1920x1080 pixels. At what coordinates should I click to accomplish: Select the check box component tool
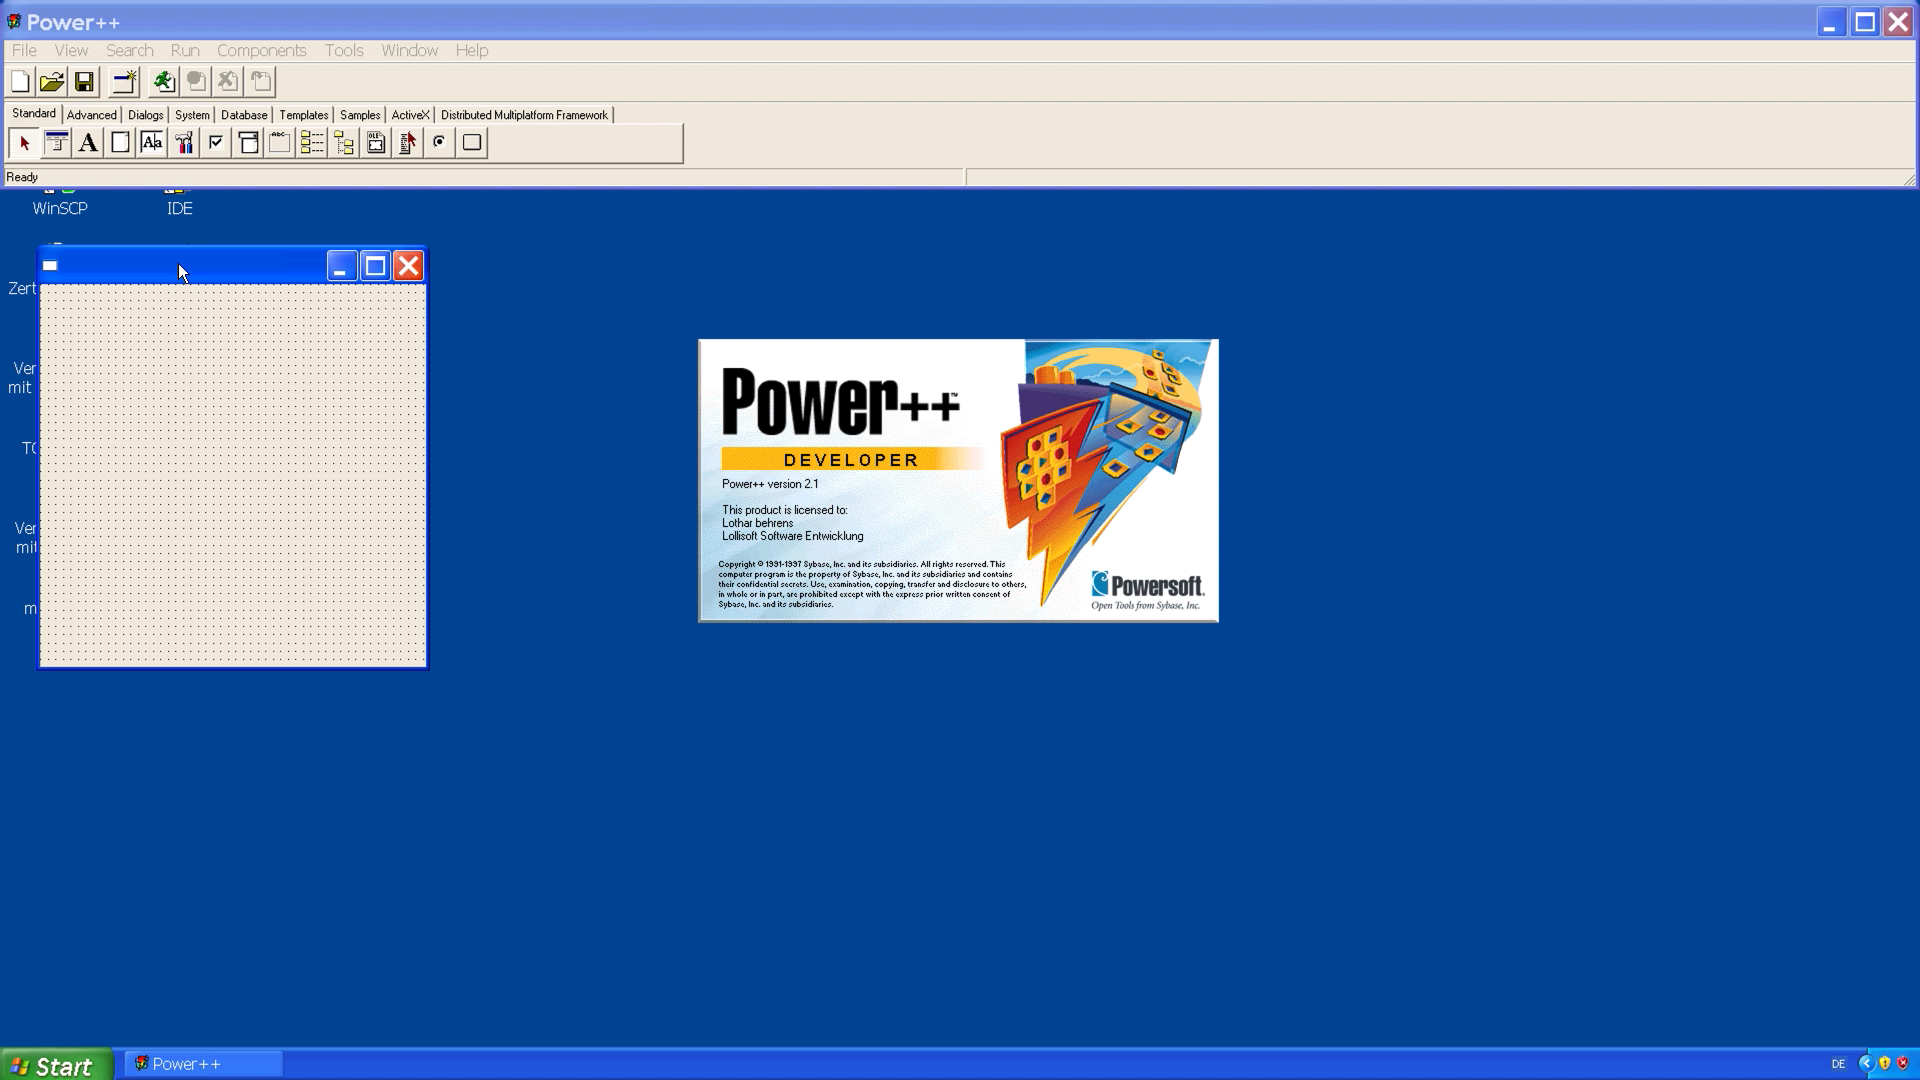(x=216, y=143)
